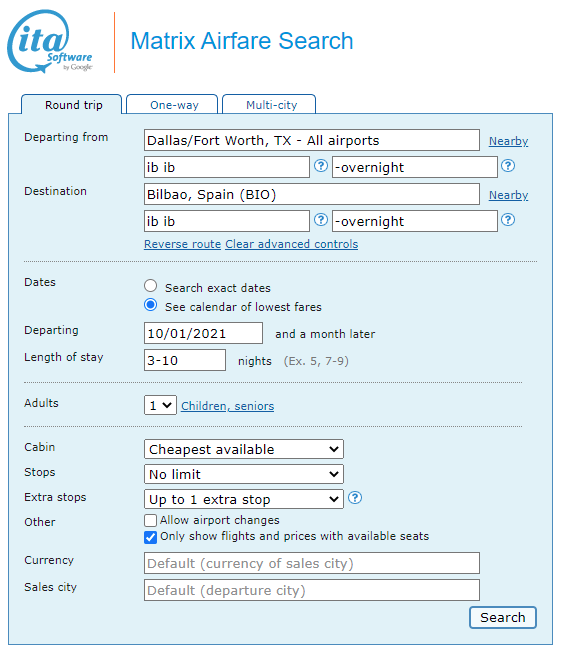This screenshot has height=657, width=572.
Task: Switch to the Multi-city tab
Action: point(269,104)
